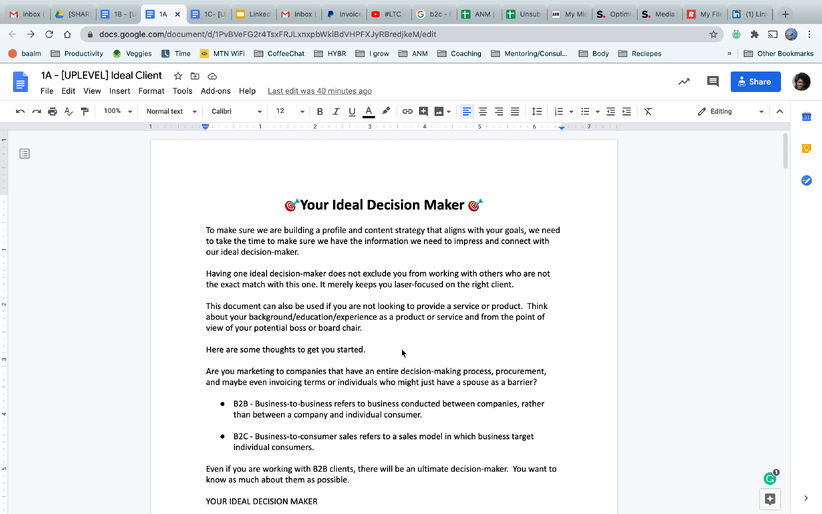This screenshot has width=822, height=514.
Task: Click the blue Share button
Action: click(755, 82)
